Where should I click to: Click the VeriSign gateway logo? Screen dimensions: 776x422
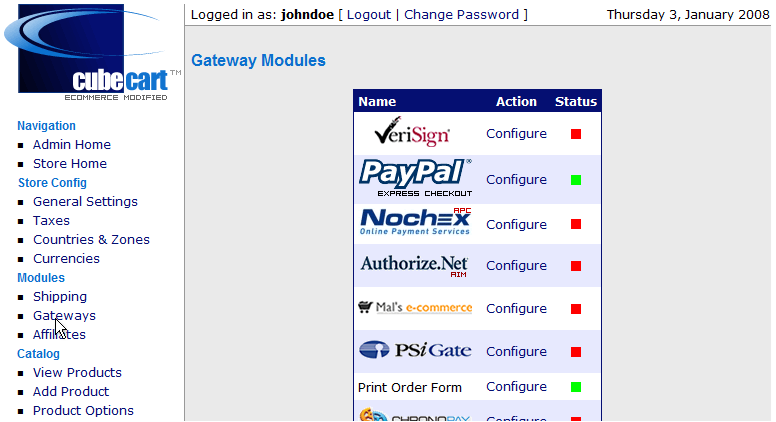[x=411, y=132]
